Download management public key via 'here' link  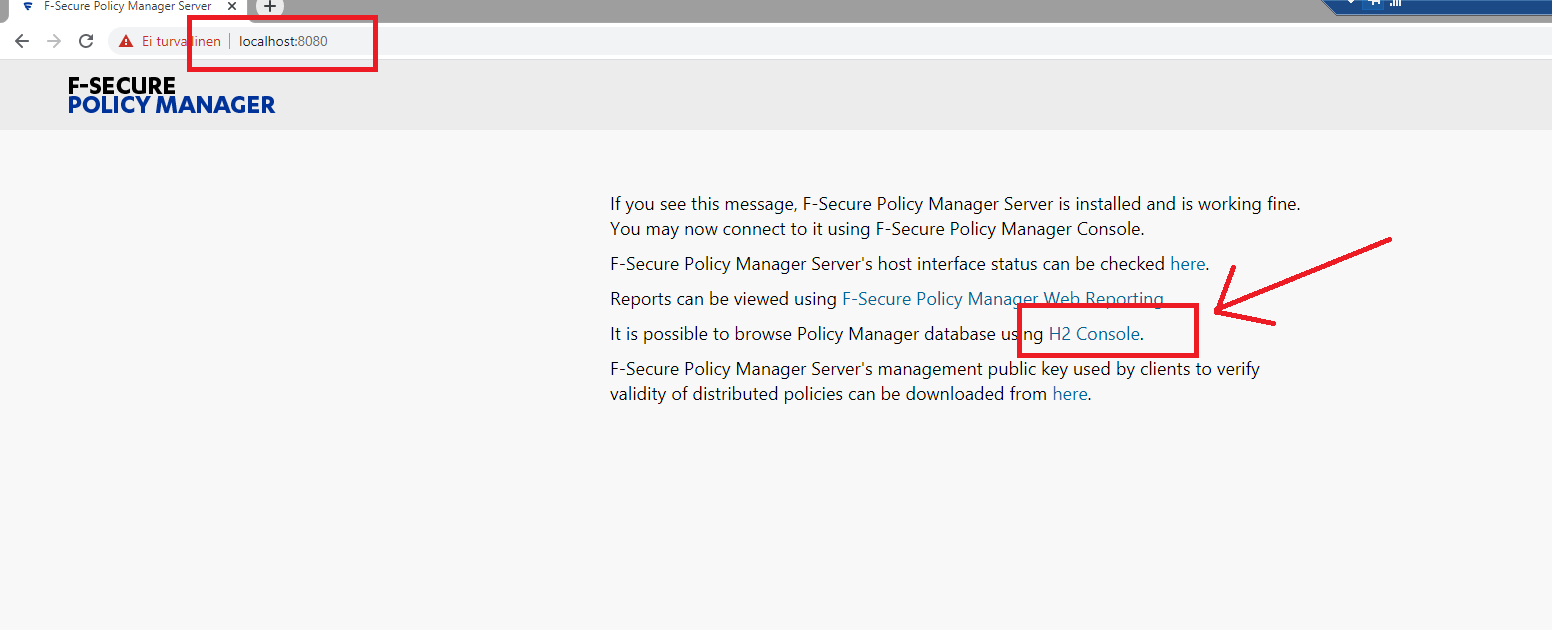coord(1069,394)
